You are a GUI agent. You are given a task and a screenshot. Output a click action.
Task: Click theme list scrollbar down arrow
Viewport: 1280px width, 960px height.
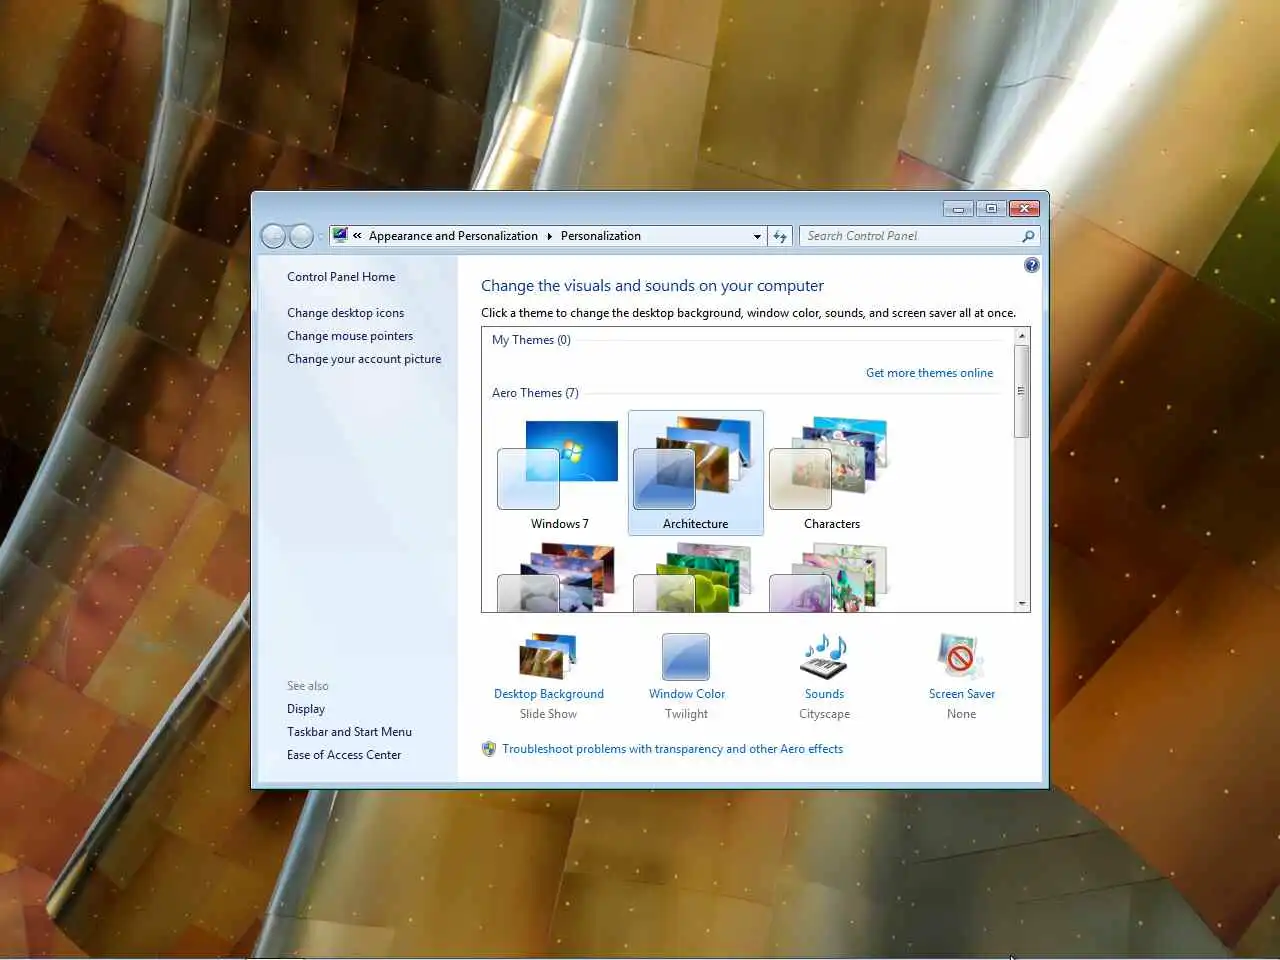[x=1022, y=603]
